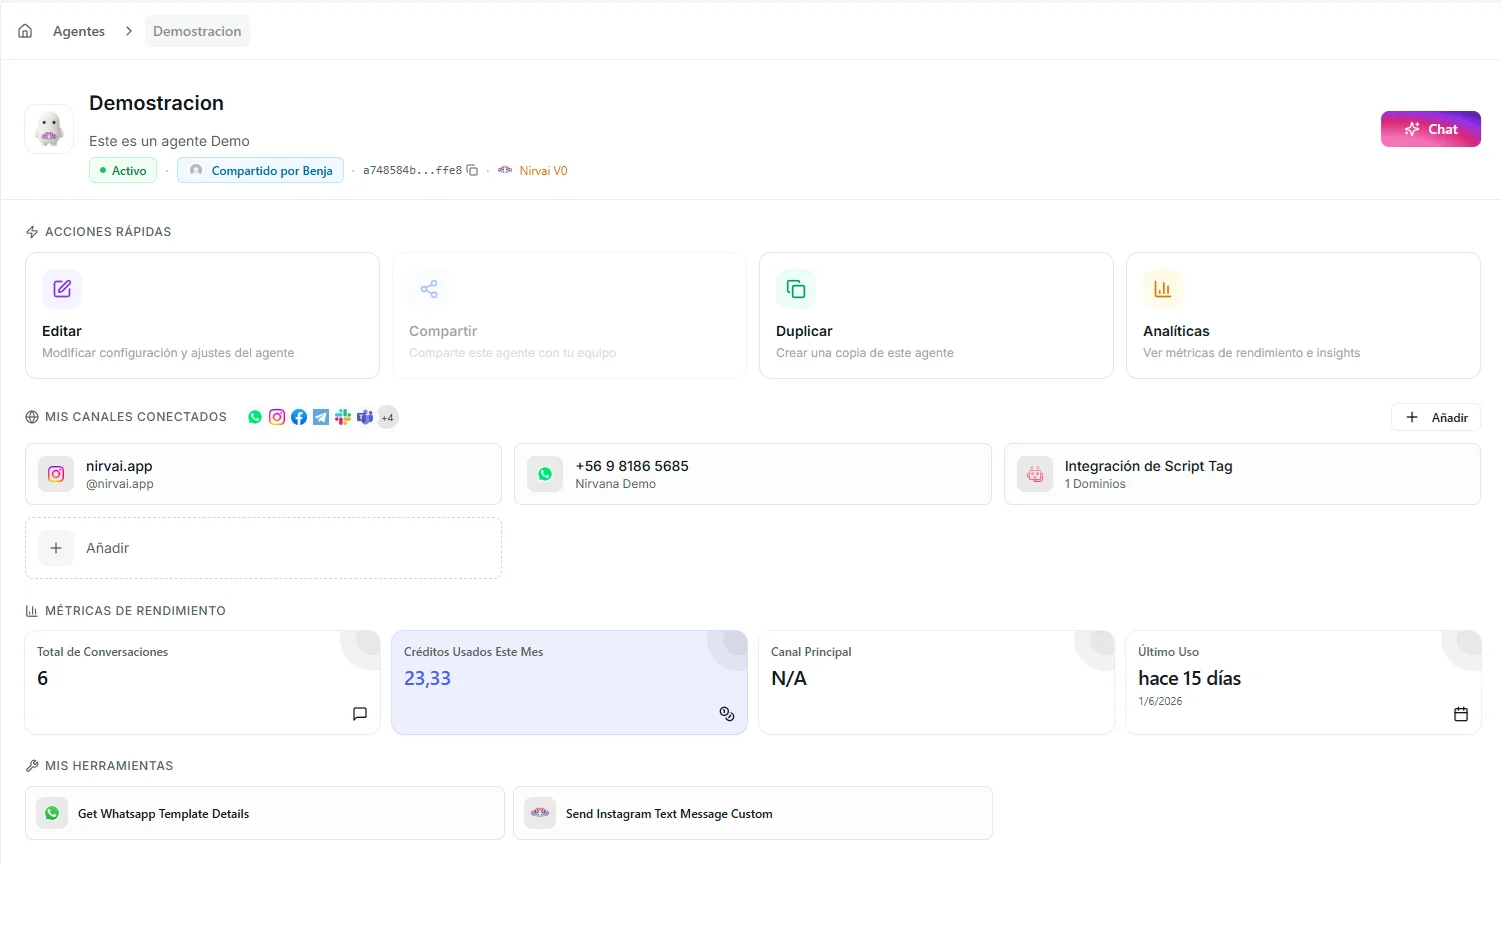Viewport: 1501px width, 945px height.
Task: Copy the agent ID with copy icon
Action: tap(472, 171)
